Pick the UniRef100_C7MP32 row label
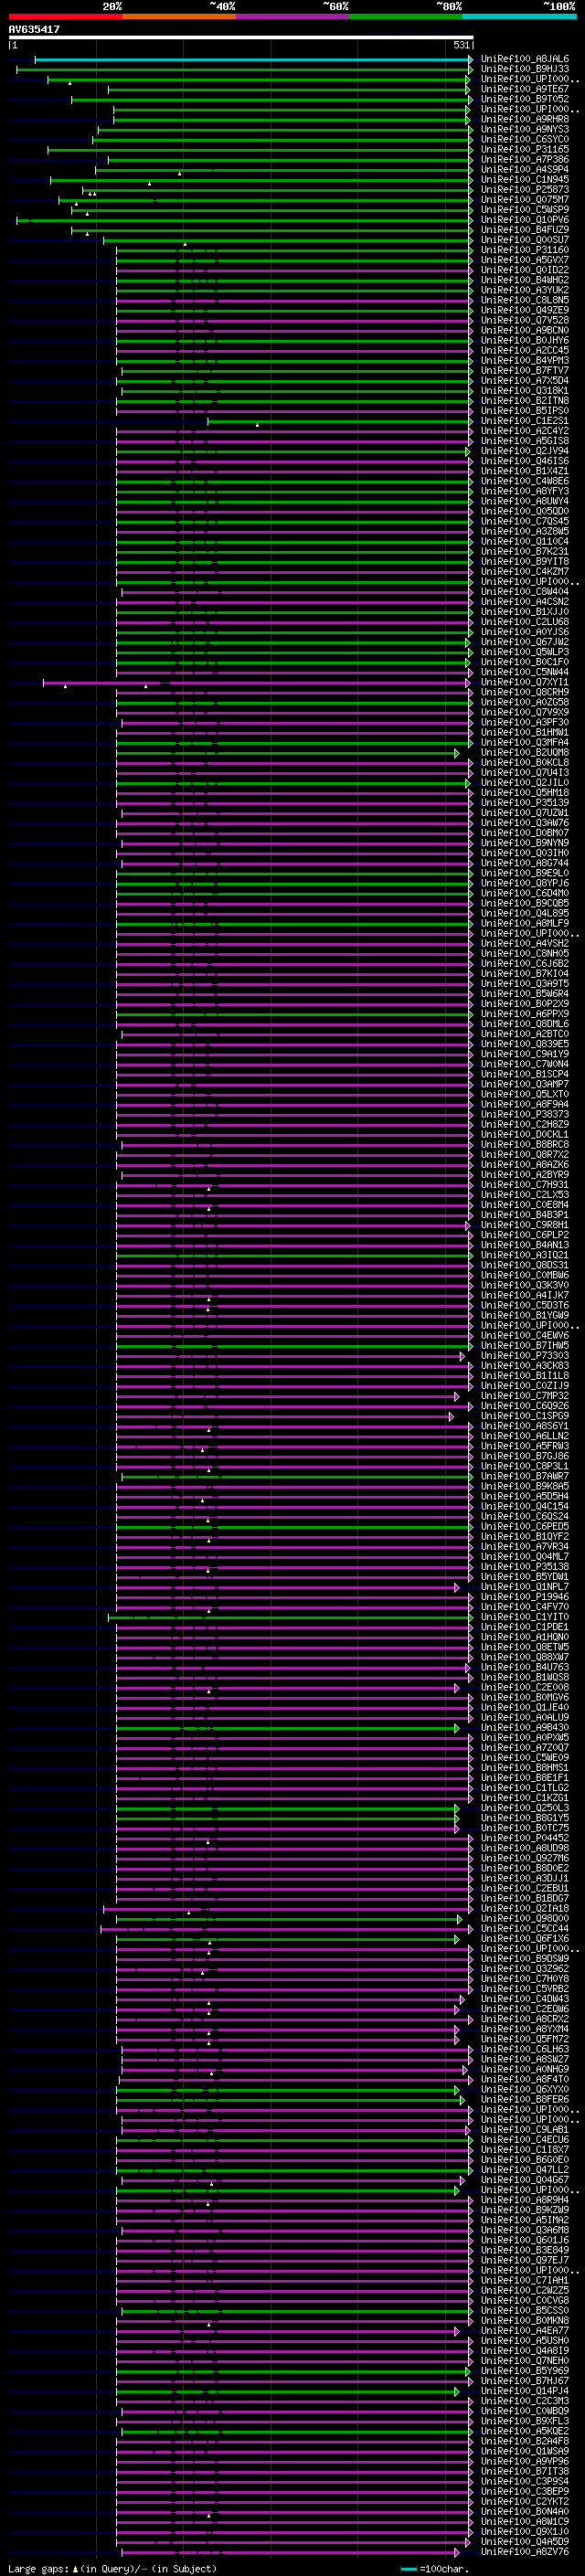 point(525,1396)
